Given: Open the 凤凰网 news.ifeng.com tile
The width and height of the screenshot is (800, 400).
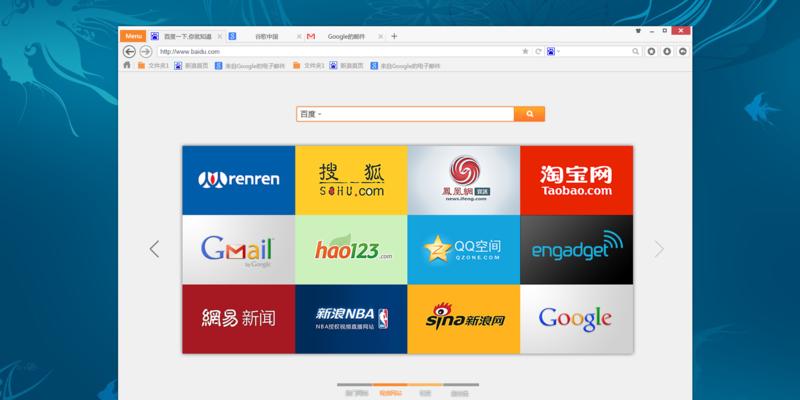Looking at the screenshot, I should coord(464,180).
